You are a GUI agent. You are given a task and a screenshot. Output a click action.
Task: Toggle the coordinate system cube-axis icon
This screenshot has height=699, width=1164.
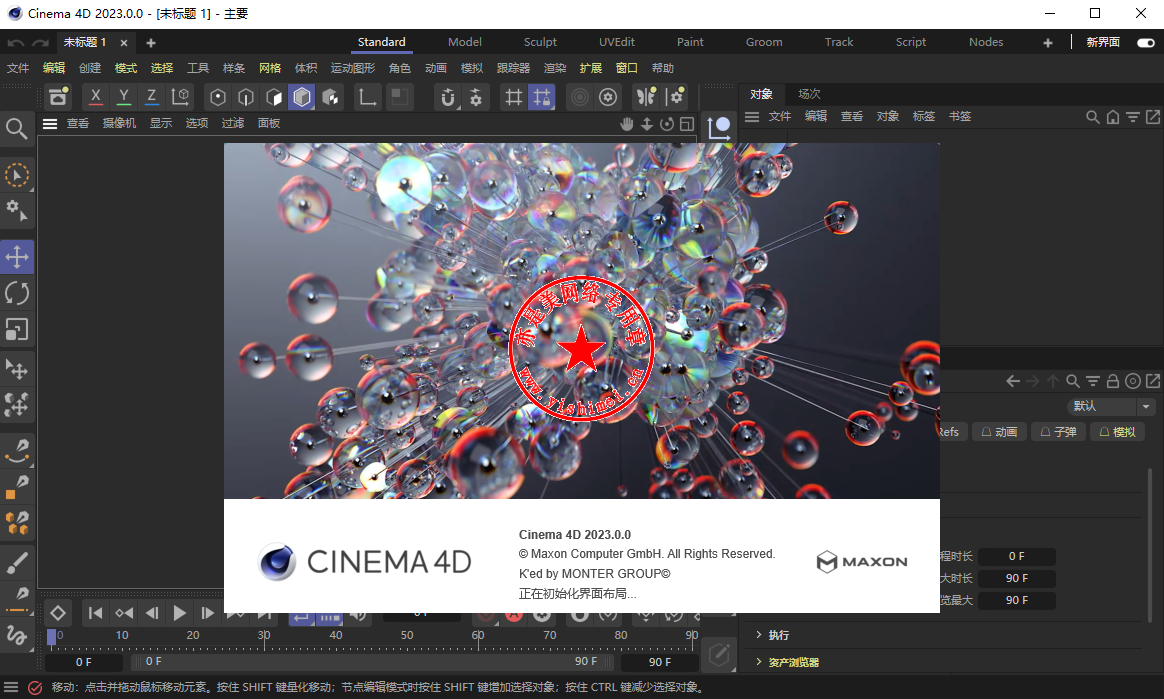pyautogui.click(x=180, y=96)
